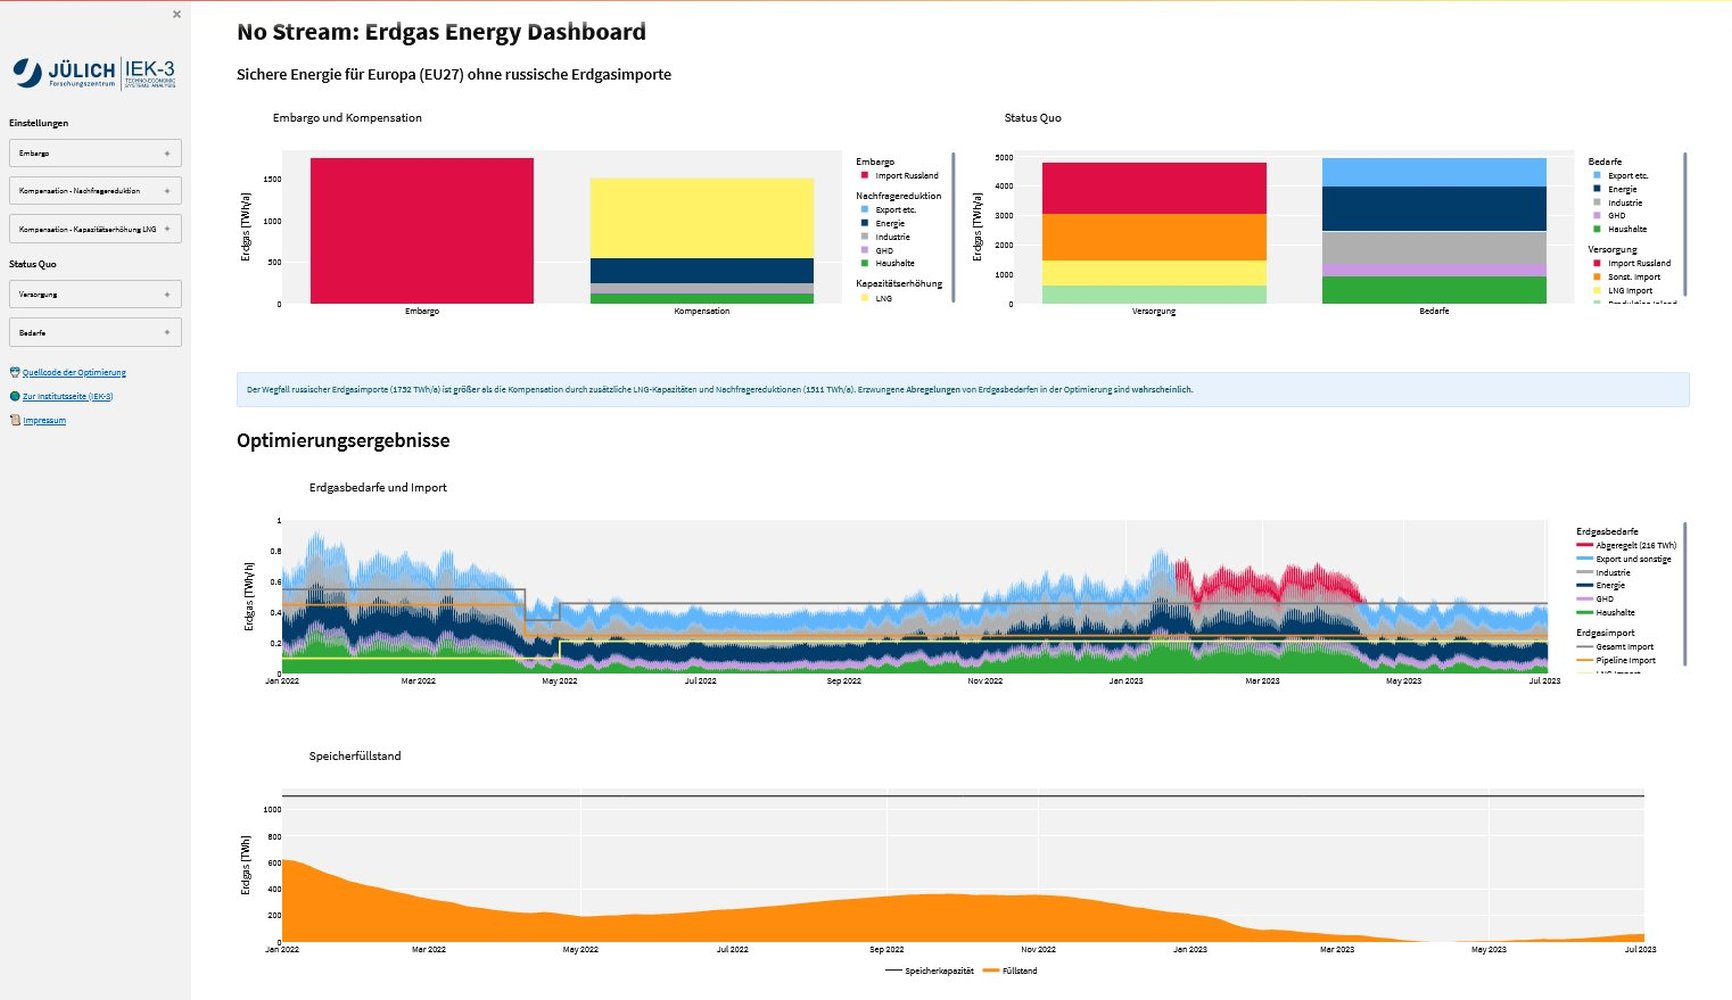Click the red Embargo bar in chart
1732x1000 pixels.
coord(422,230)
